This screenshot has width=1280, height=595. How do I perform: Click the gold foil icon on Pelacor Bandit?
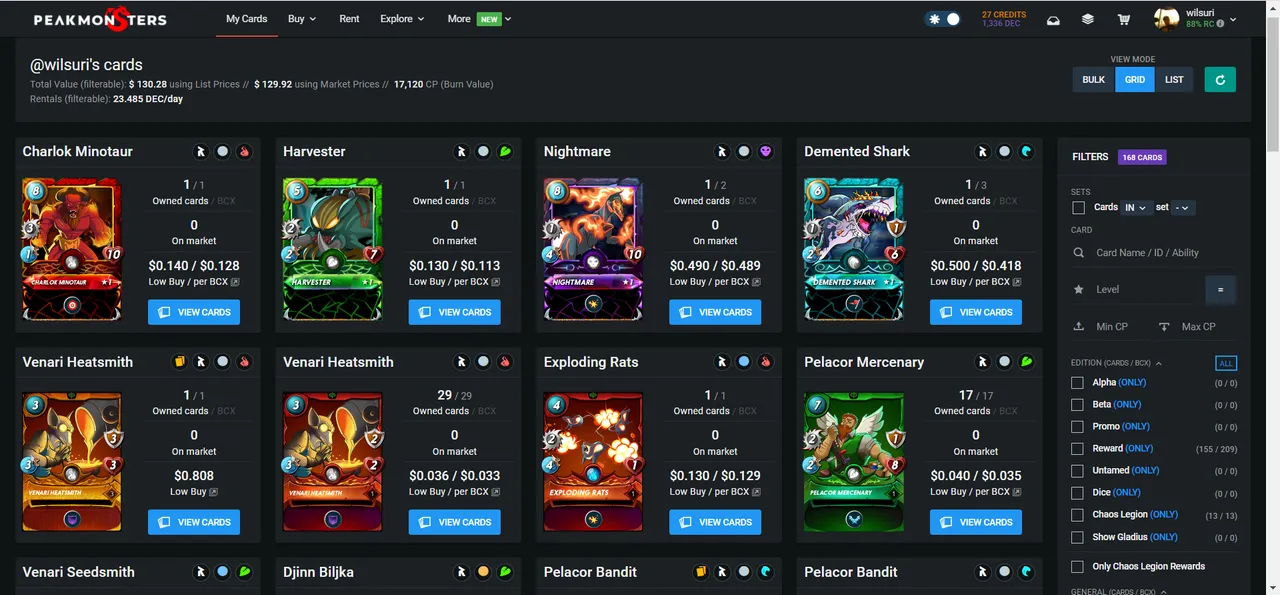point(701,572)
